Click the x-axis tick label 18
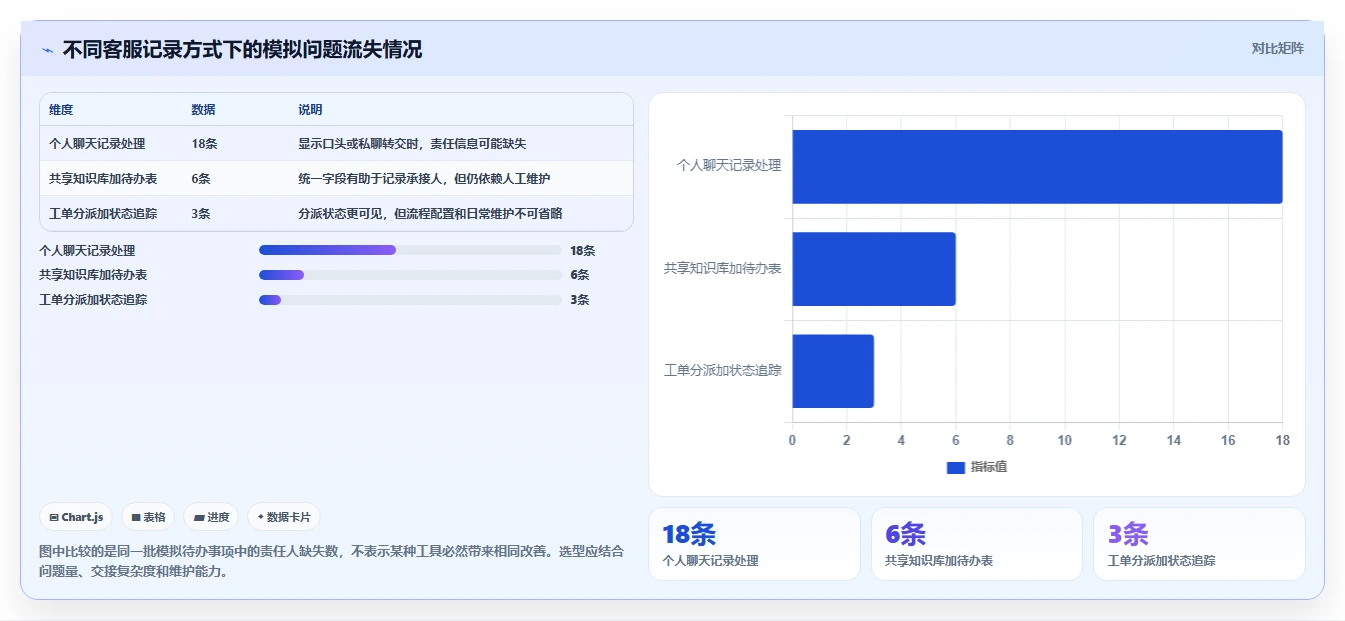Screen dimensions: 1345x621 (1282, 440)
